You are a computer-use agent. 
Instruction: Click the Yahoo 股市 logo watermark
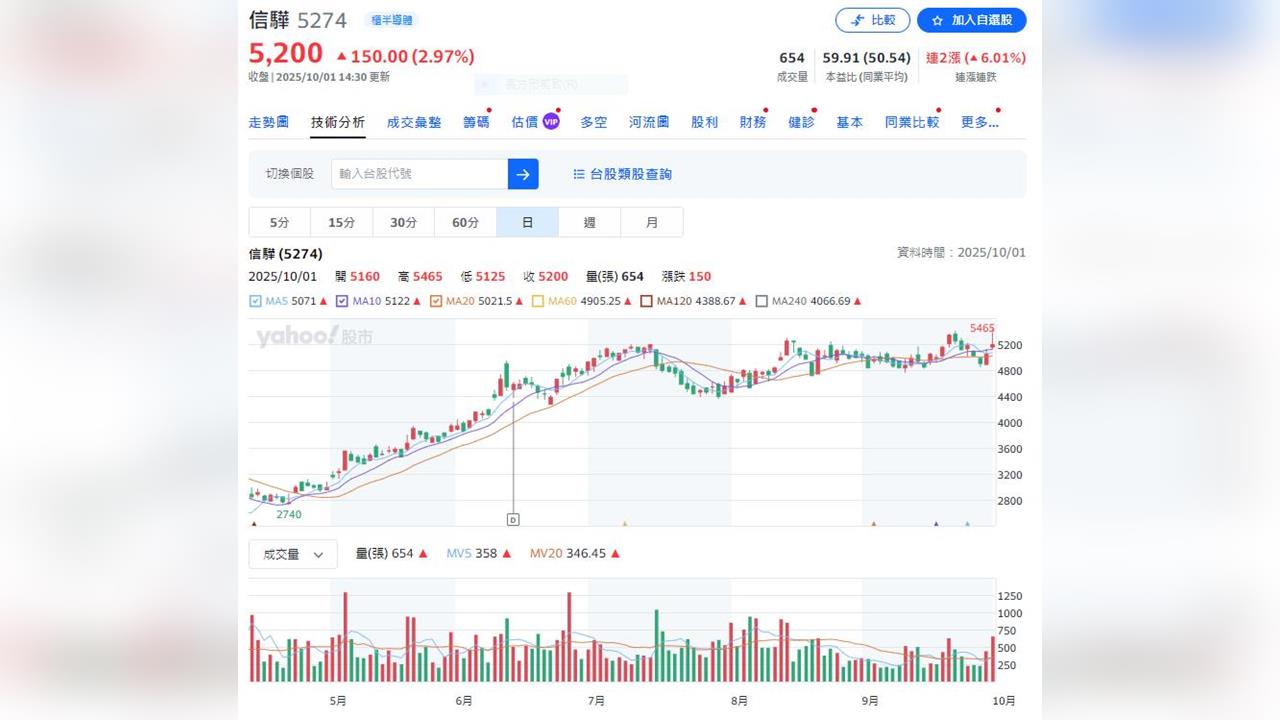[314, 337]
